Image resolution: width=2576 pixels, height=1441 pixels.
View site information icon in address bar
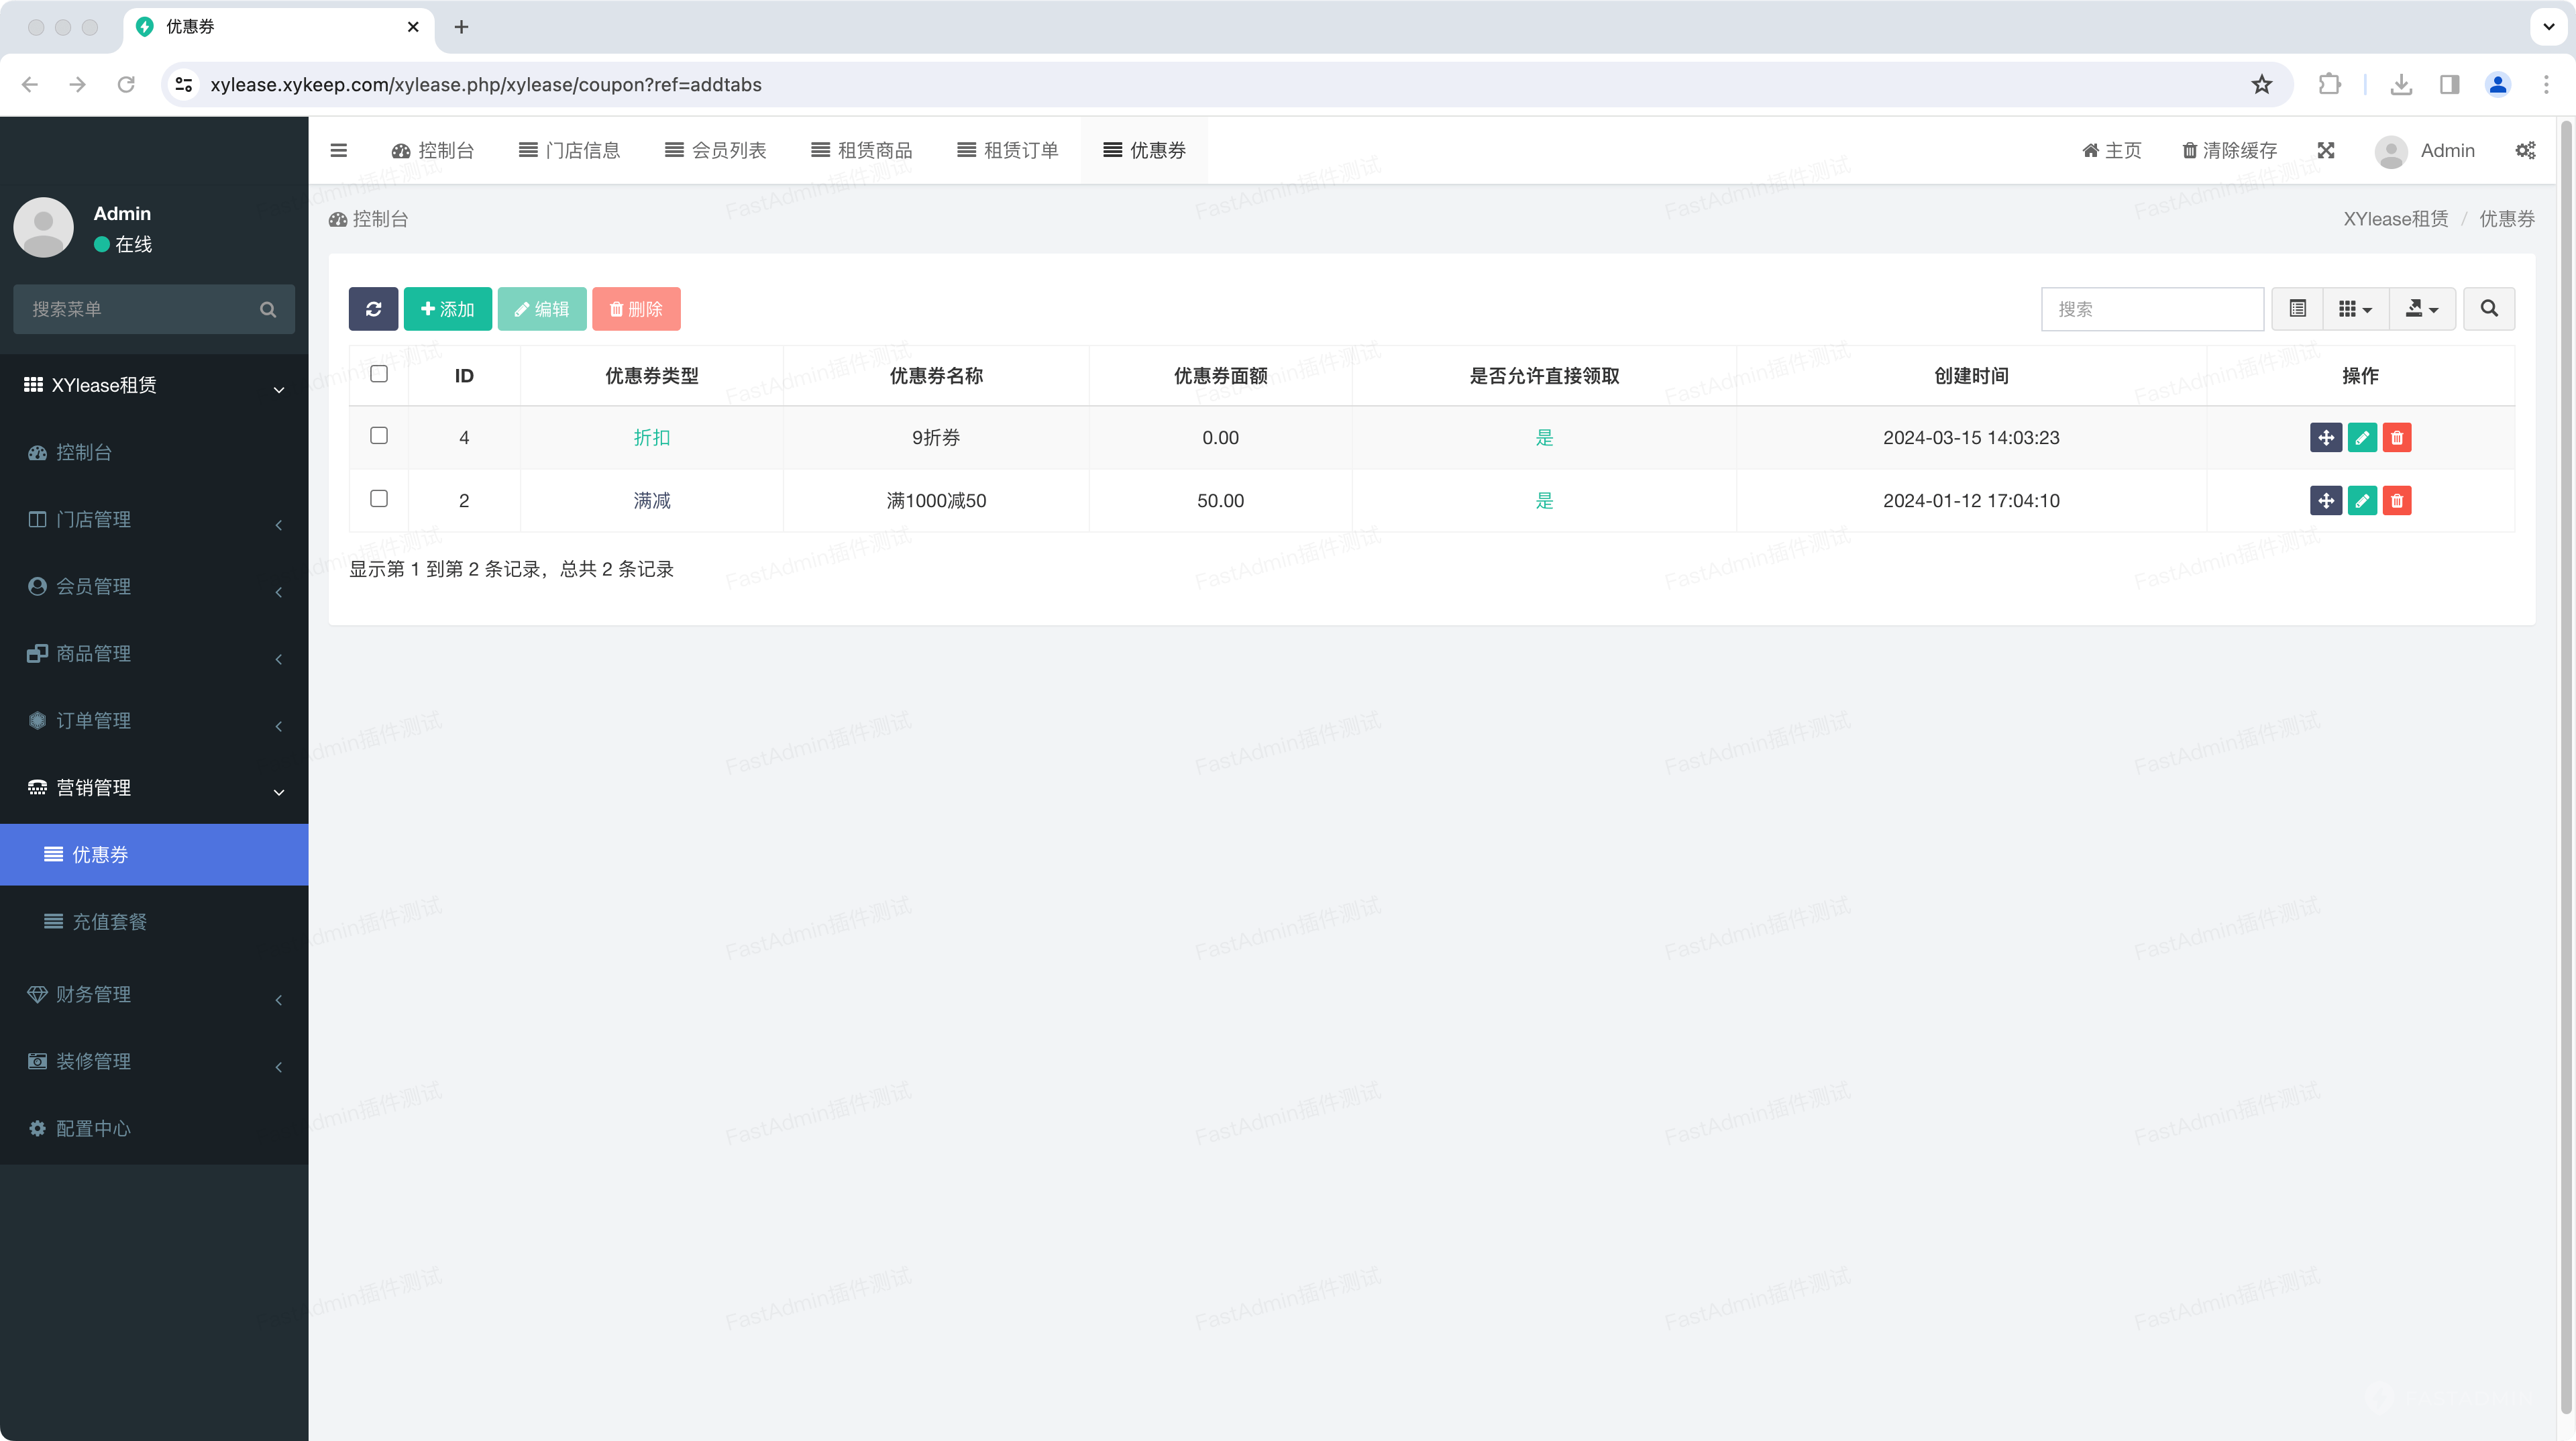coord(184,85)
